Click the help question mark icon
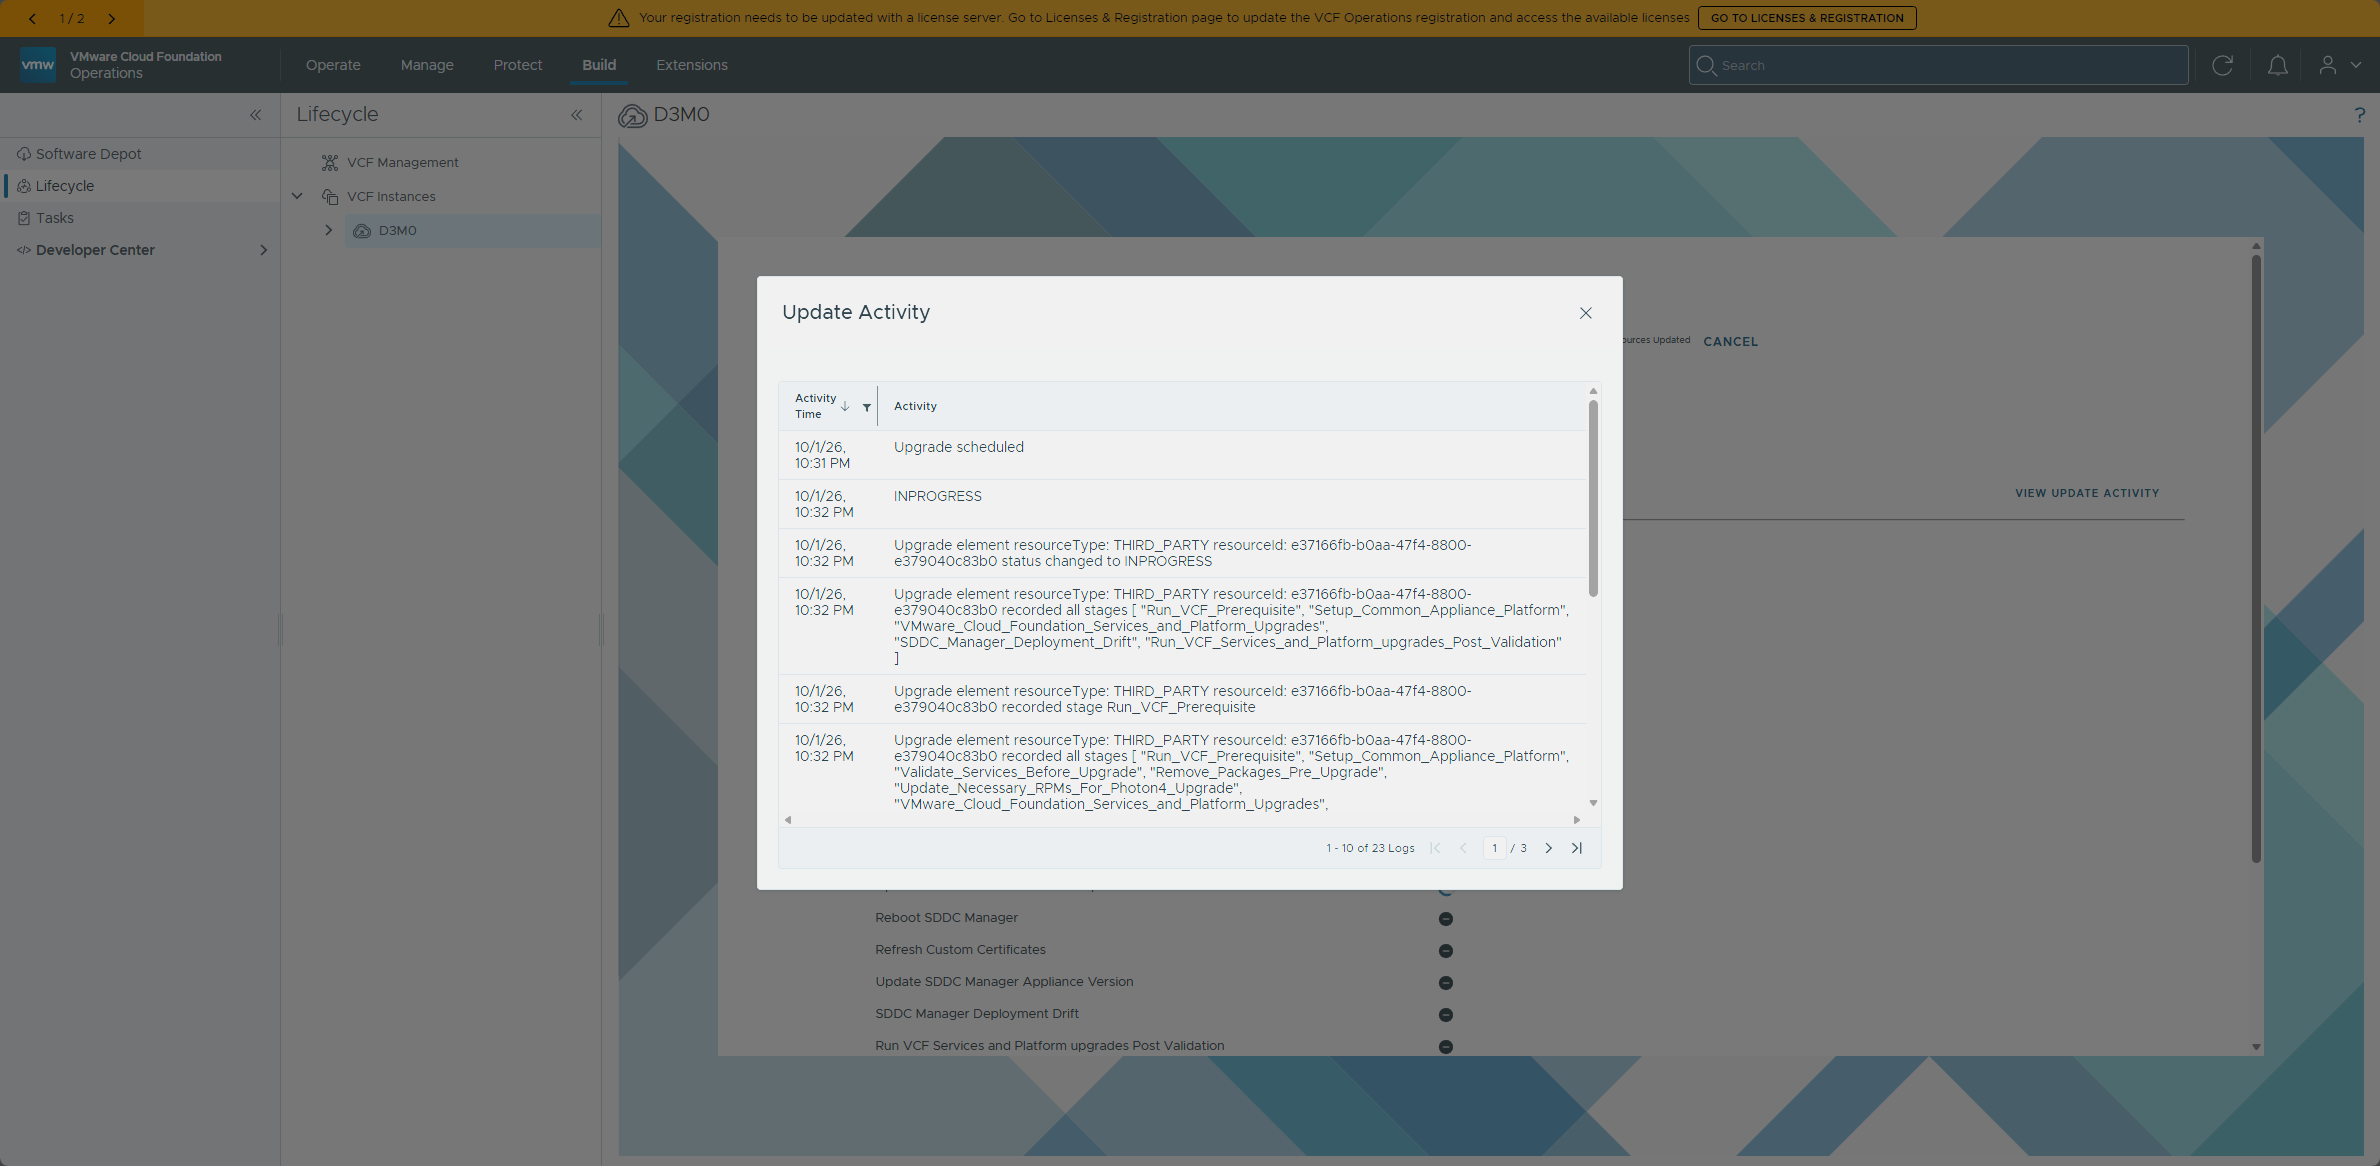Screen dimensions: 2380x1166 click(x=2360, y=115)
